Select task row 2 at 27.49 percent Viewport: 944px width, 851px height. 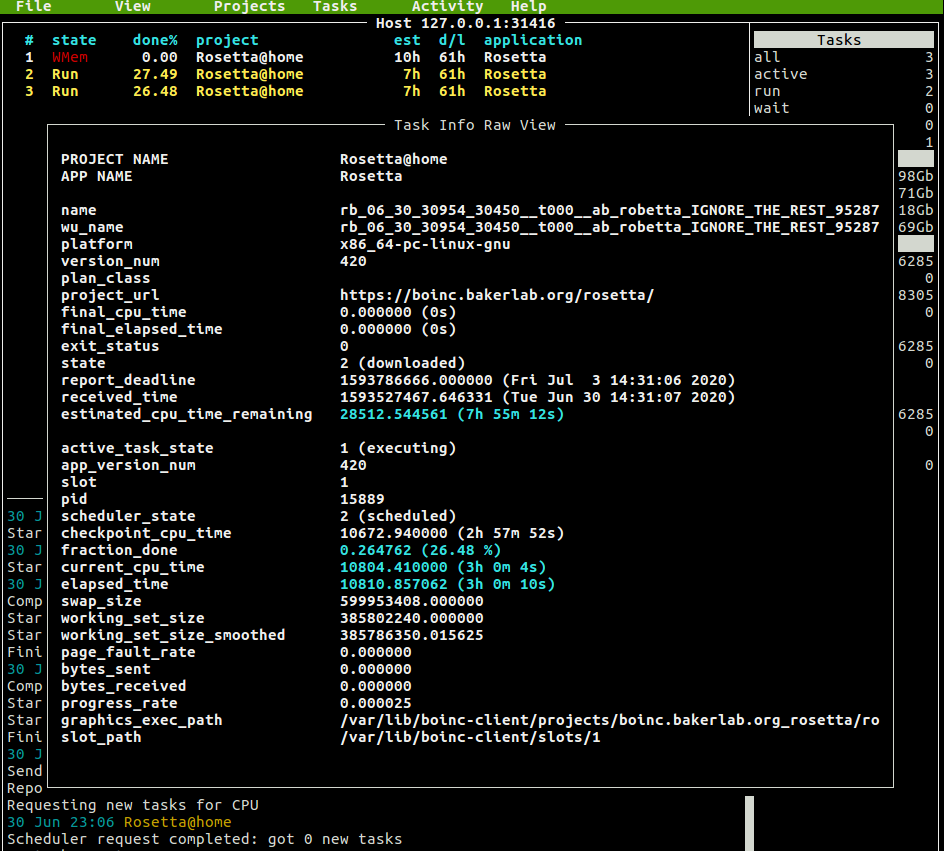click(285, 74)
